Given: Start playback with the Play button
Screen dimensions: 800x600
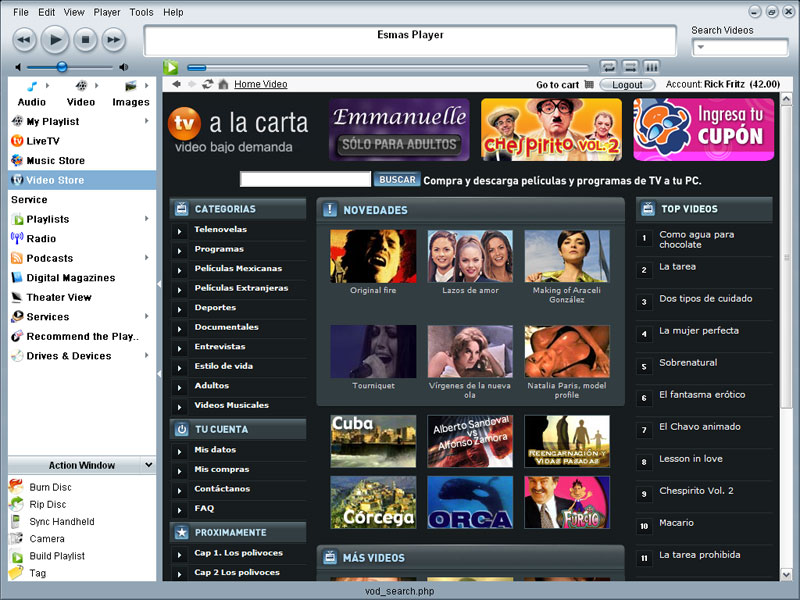Looking at the screenshot, I should (55, 39).
